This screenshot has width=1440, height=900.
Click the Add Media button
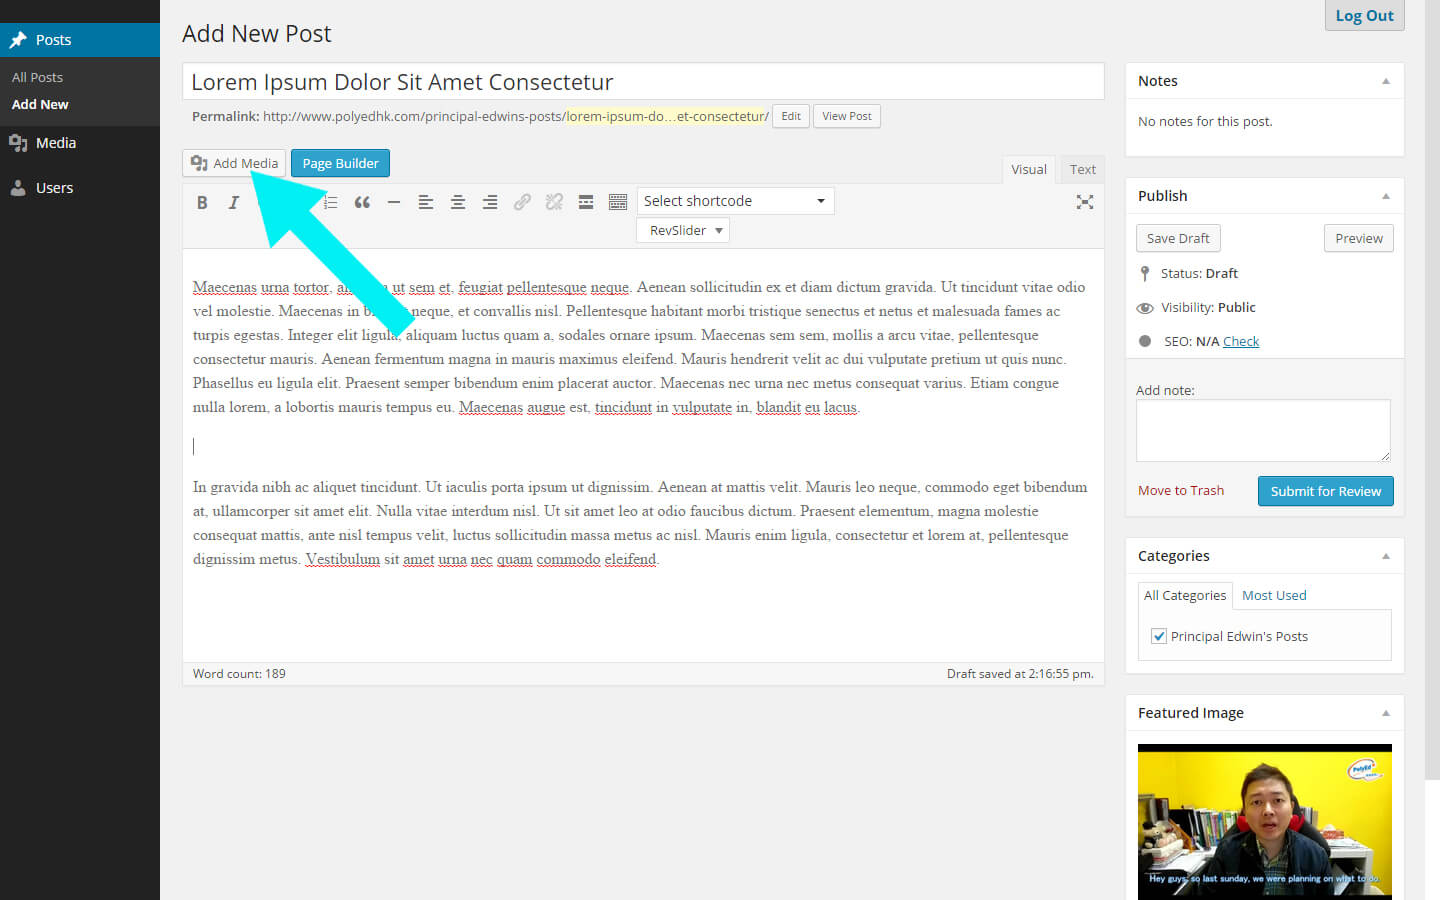coord(234,163)
